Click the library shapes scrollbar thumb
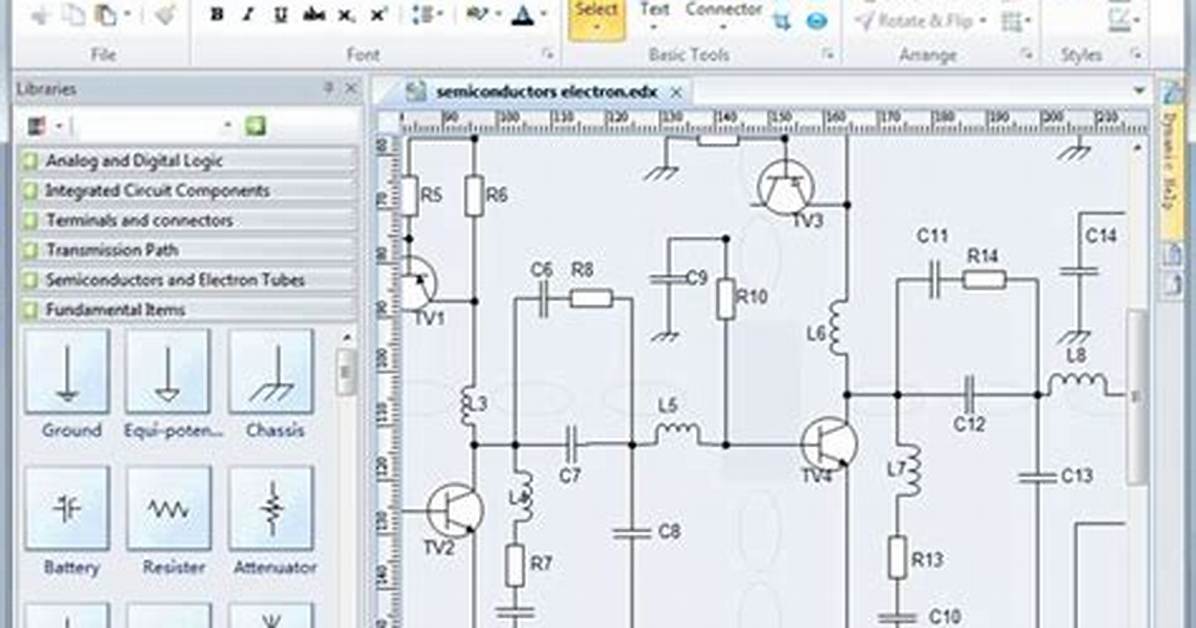 [346, 372]
